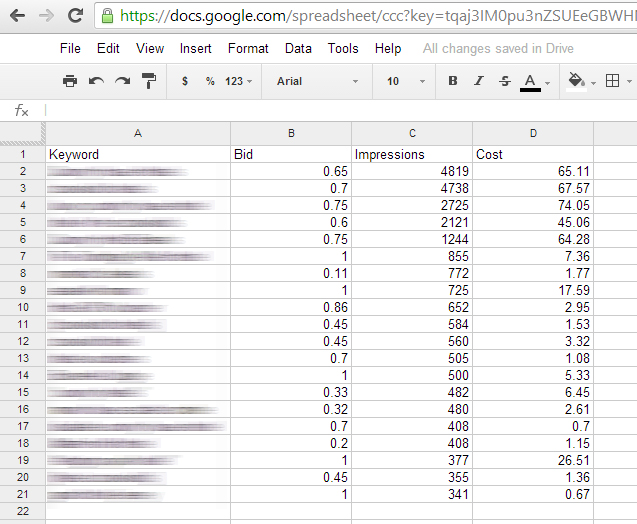Viewport: 637px width, 524px height.
Task: Open the Data menu
Action: click(x=298, y=48)
